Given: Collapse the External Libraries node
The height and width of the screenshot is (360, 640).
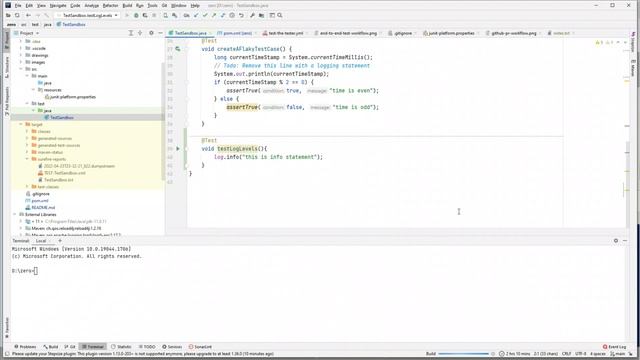Looking at the screenshot, I should pyautogui.click(x=15, y=214).
